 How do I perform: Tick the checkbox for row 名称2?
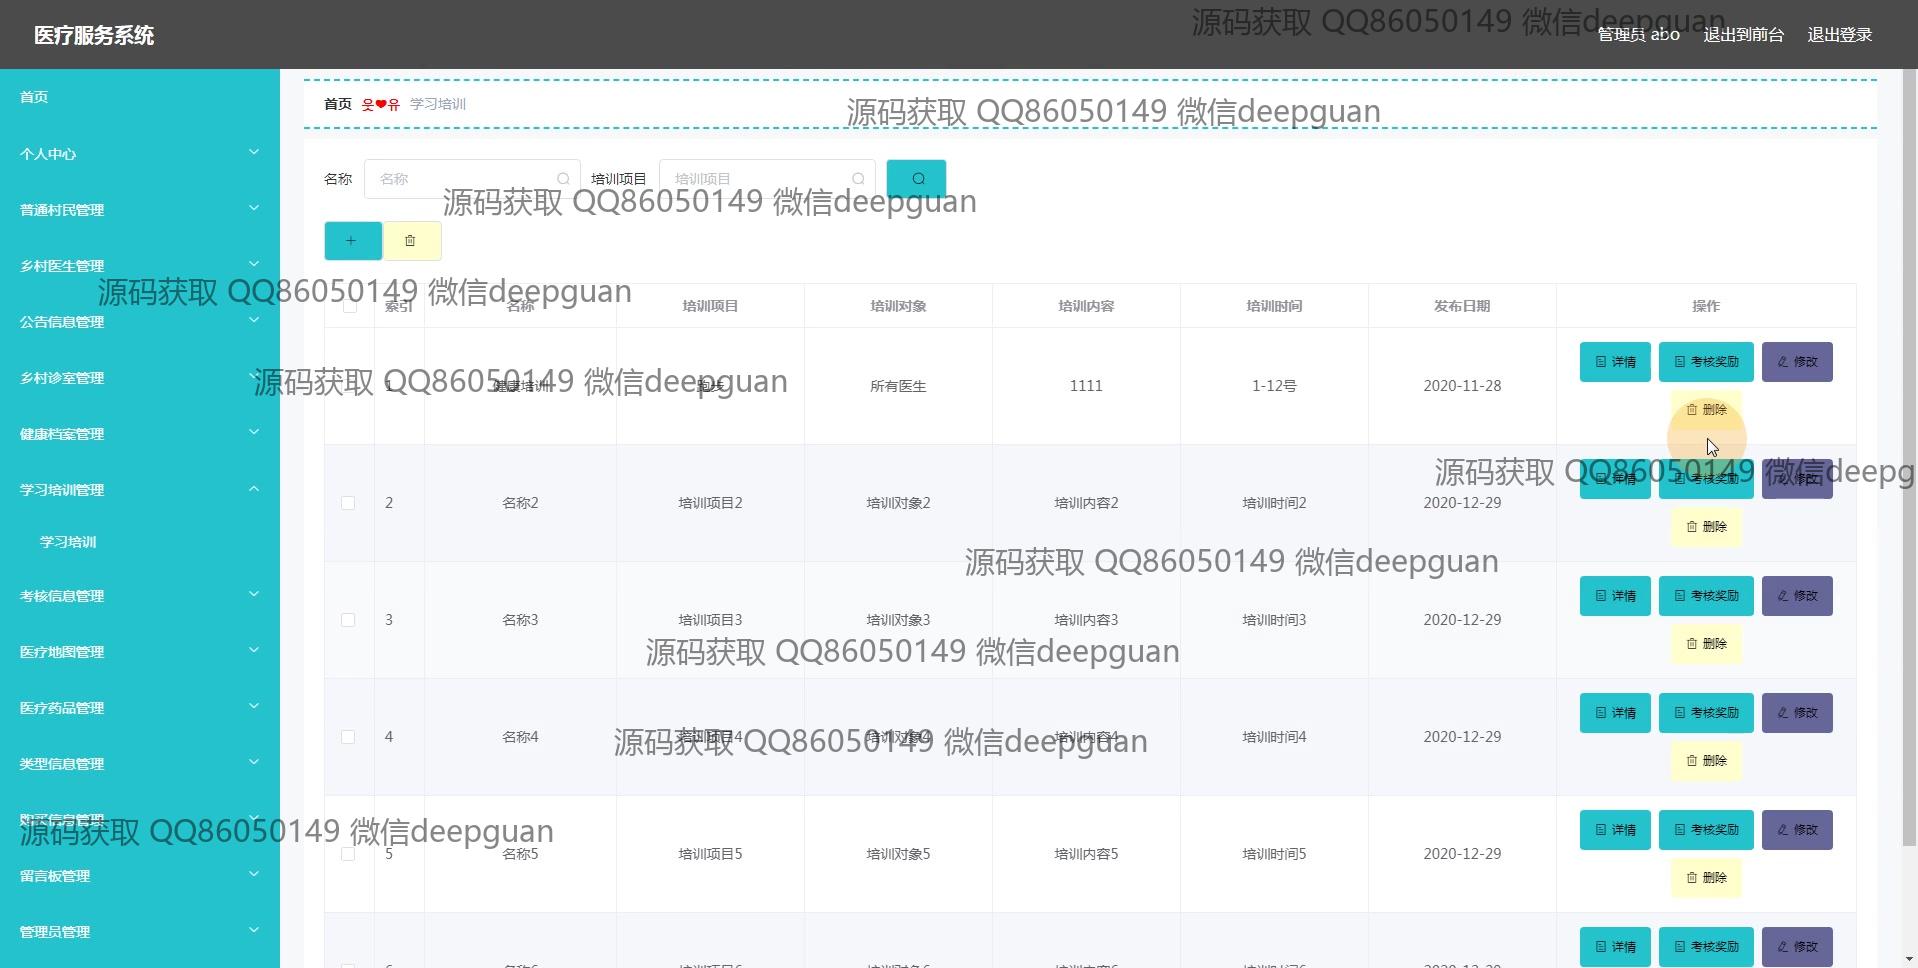348,503
